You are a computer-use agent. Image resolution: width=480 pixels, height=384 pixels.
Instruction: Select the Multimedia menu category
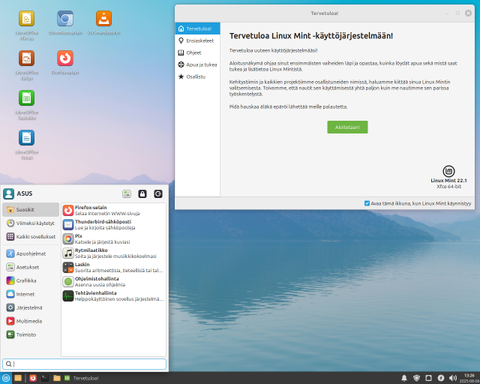(x=31, y=321)
